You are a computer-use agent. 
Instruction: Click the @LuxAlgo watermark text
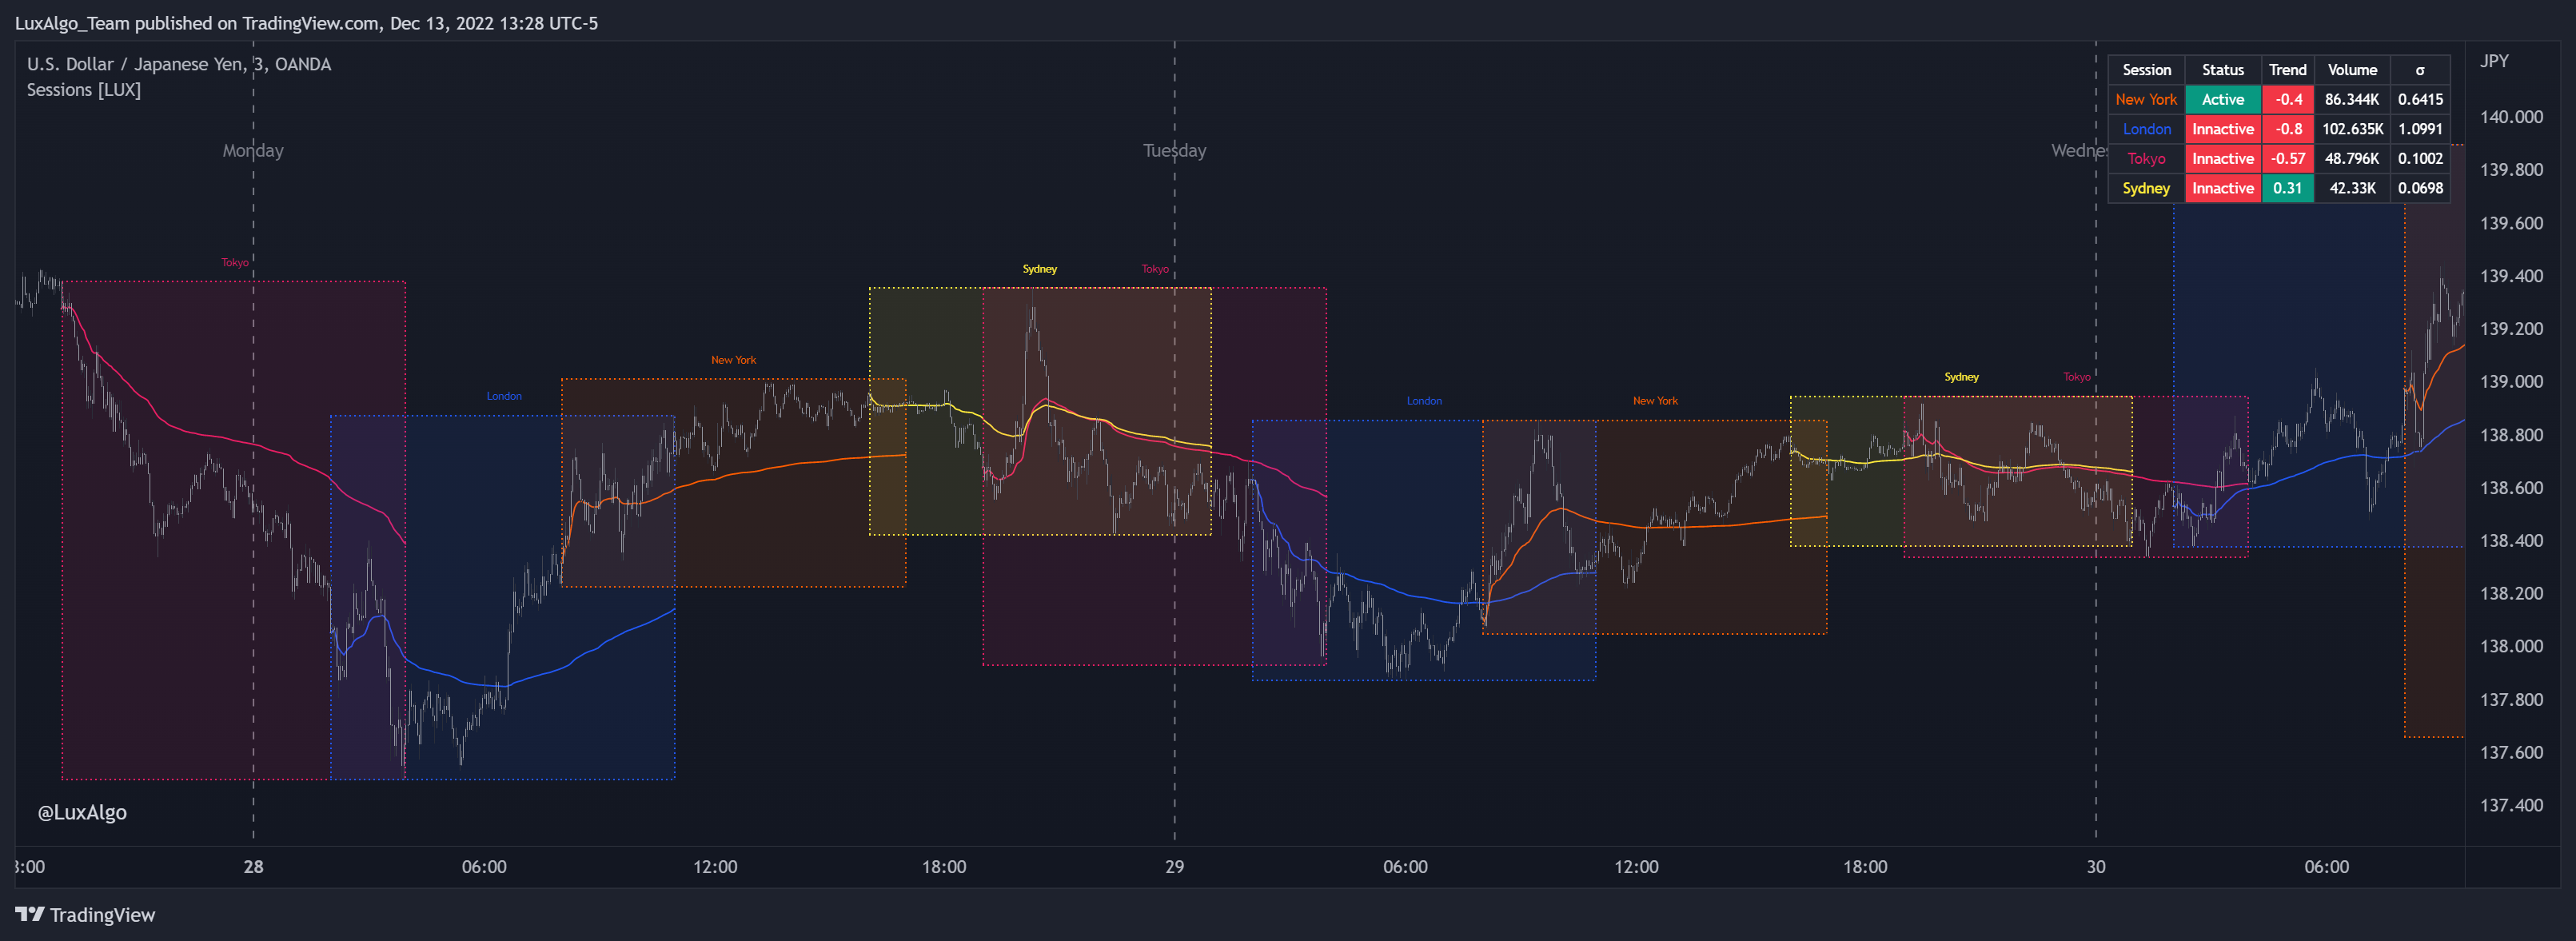(x=82, y=812)
